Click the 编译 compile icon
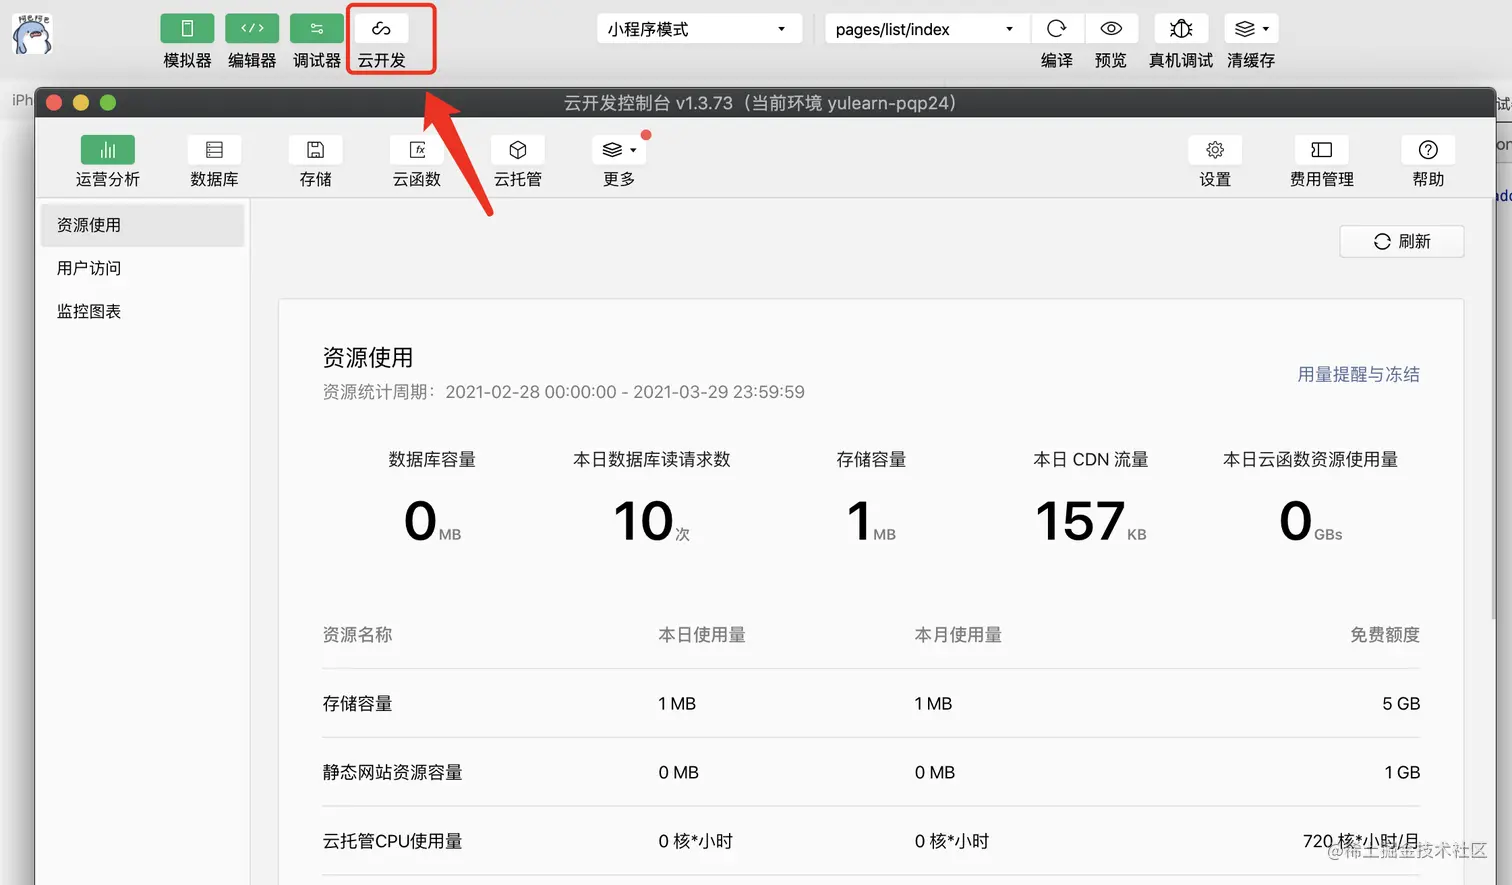The width and height of the screenshot is (1512, 885). (1057, 29)
